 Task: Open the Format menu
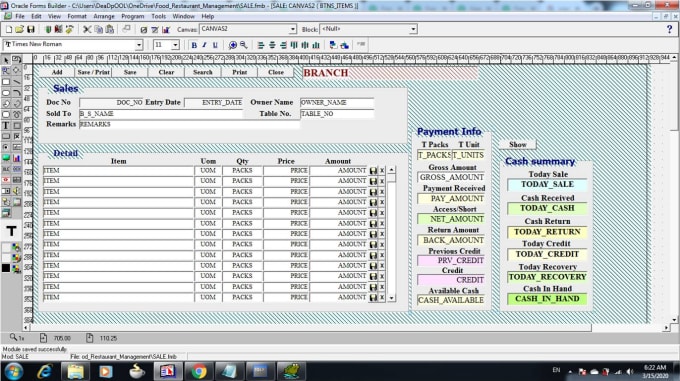[x=77, y=16]
